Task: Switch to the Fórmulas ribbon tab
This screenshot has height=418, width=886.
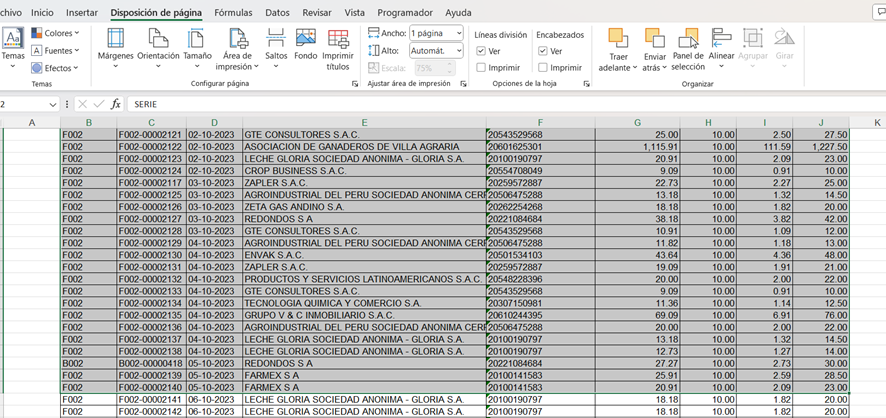Action: pos(233,13)
